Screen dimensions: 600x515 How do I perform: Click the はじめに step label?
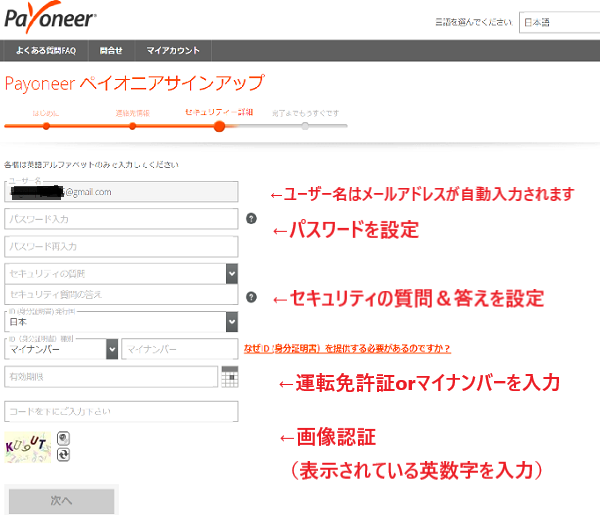[46, 113]
